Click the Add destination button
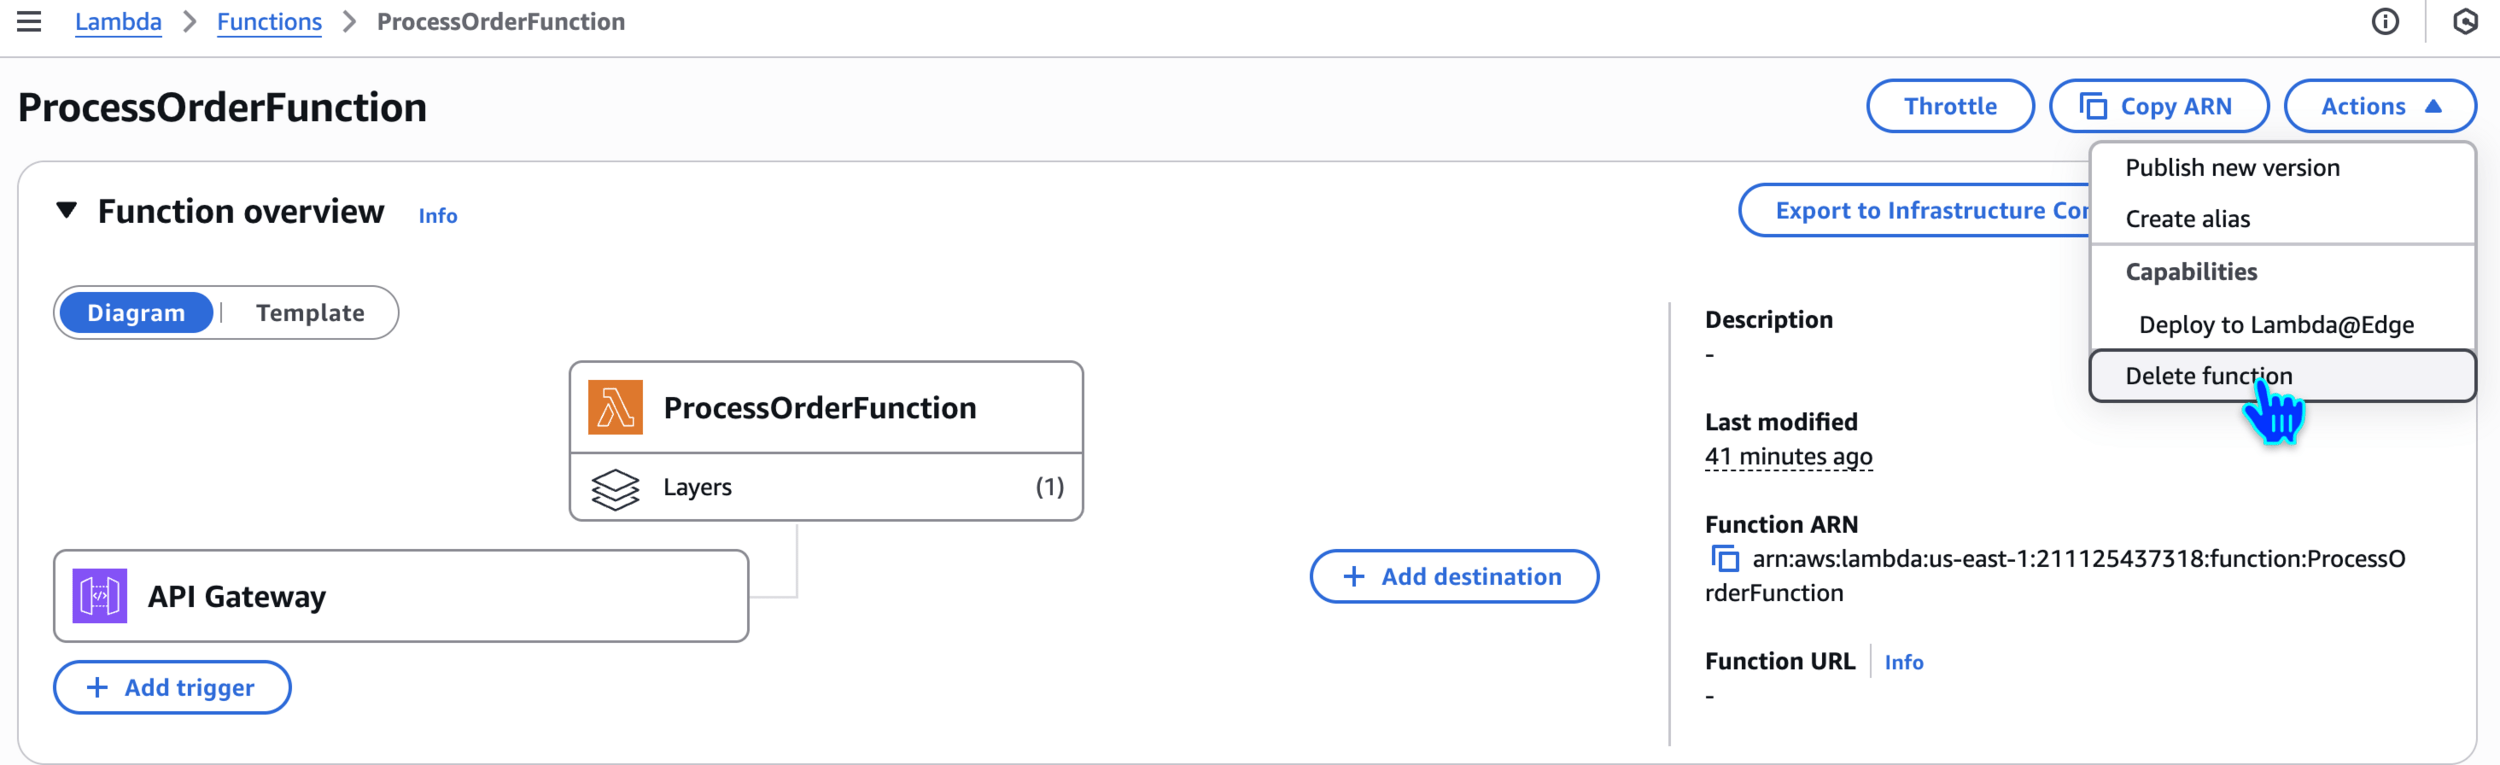The height and width of the screenshot is (765, 2500). tap(1453, 577)
